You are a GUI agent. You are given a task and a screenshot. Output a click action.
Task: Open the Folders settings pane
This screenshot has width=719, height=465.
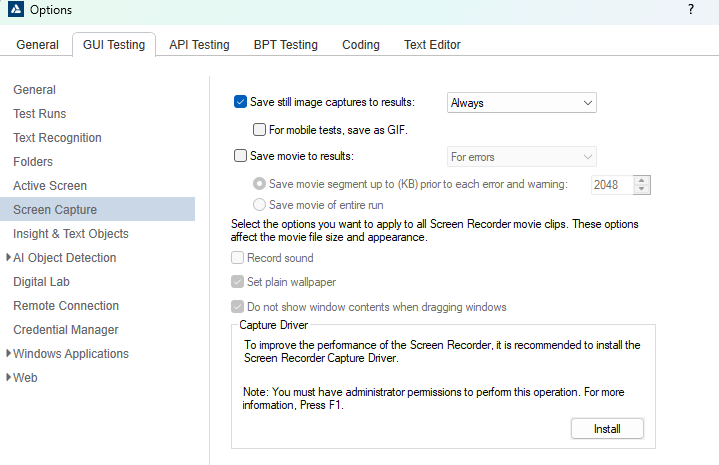click(x=33, y=162)
